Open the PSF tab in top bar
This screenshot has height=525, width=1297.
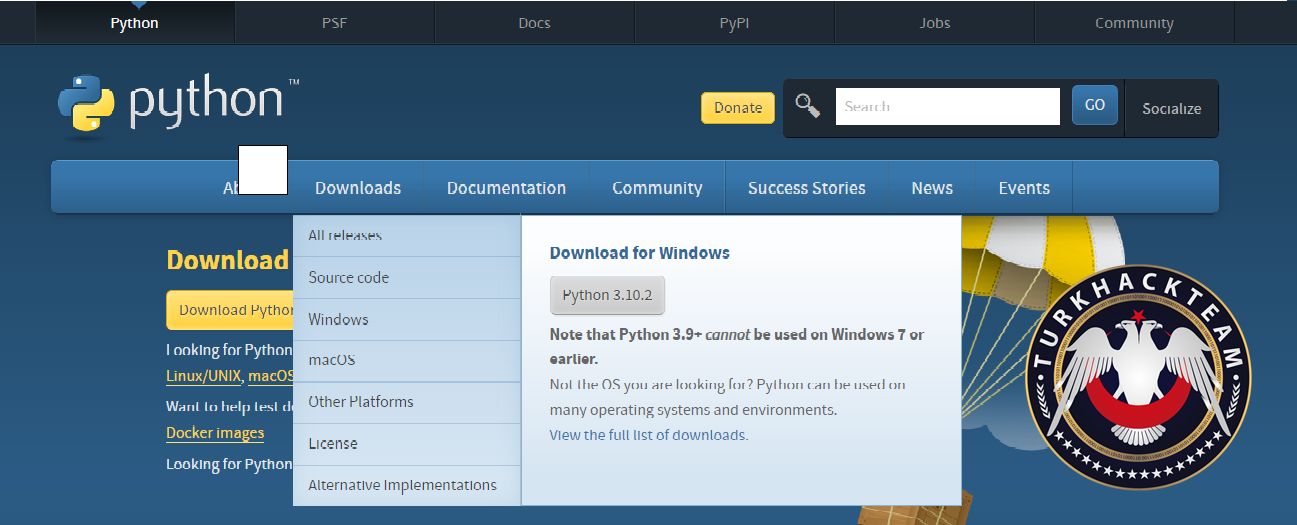(x=334, y=23)
